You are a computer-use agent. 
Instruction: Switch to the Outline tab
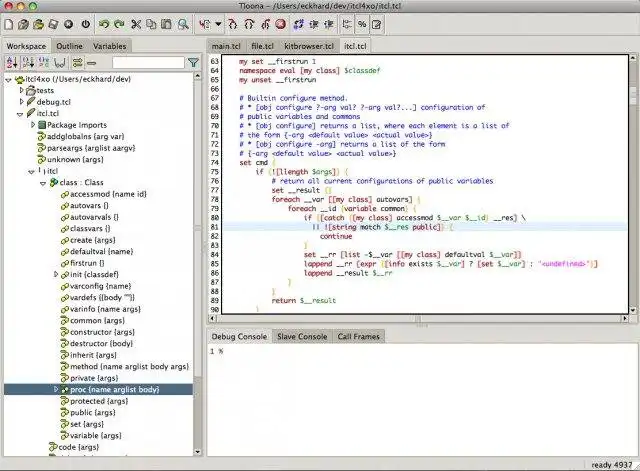click(x=69, y=46)
